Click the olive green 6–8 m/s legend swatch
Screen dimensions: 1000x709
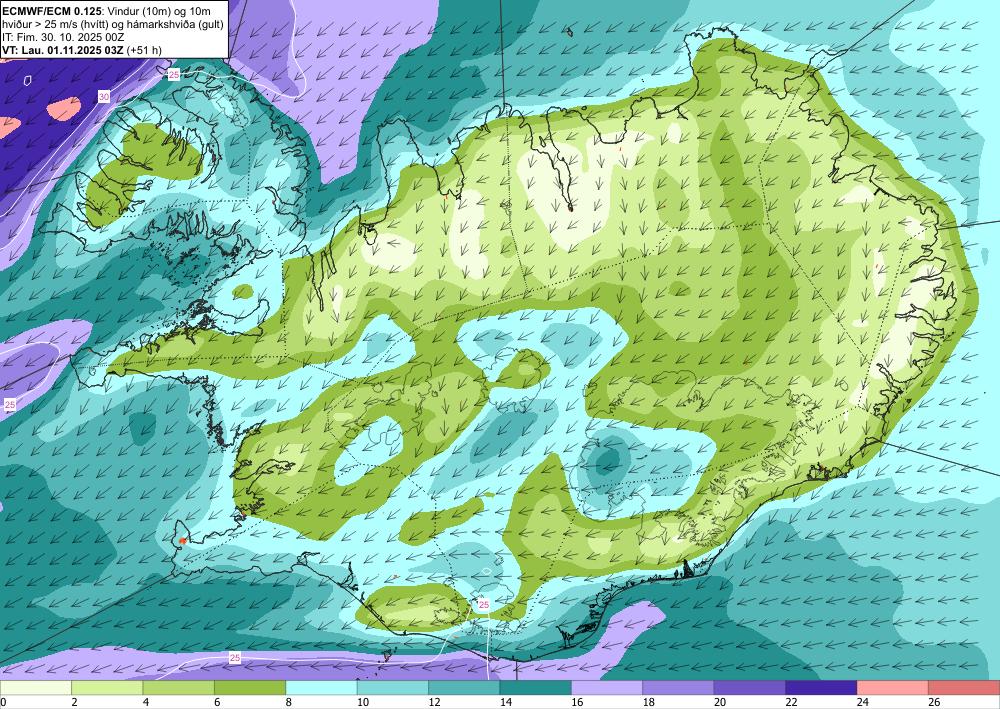[250, 688]
